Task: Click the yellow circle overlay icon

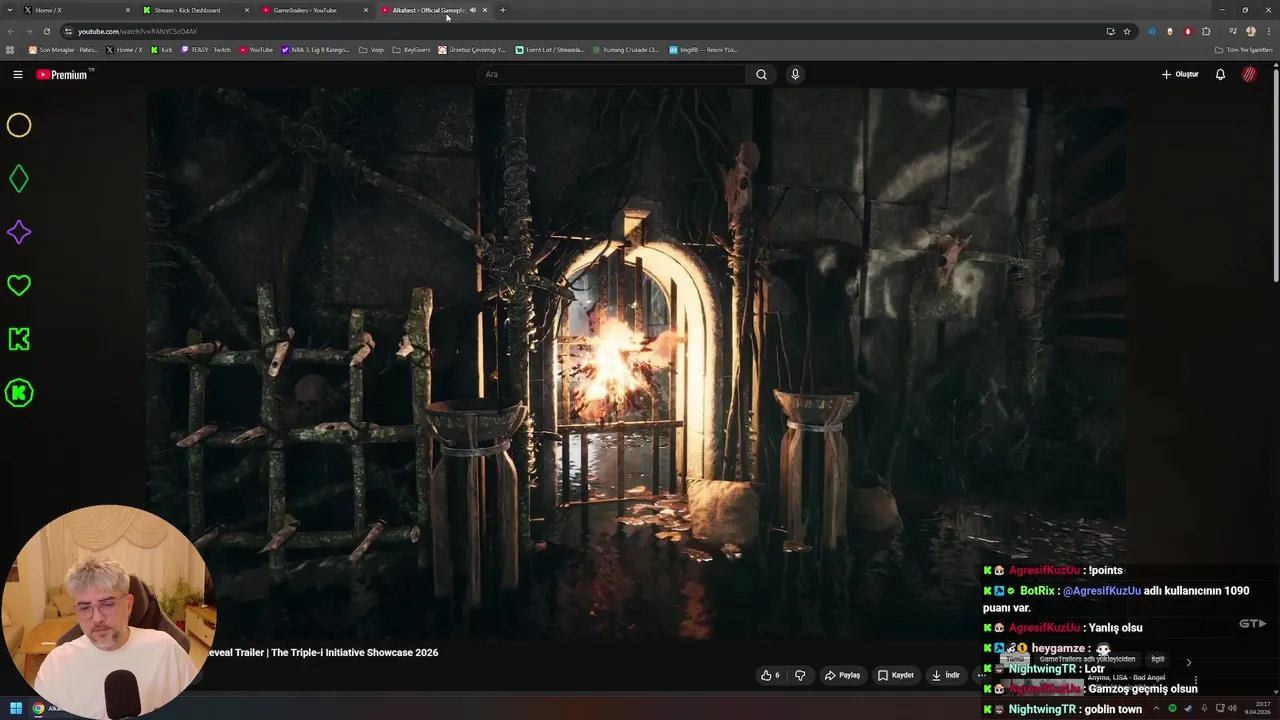Action: click(19, 125)
